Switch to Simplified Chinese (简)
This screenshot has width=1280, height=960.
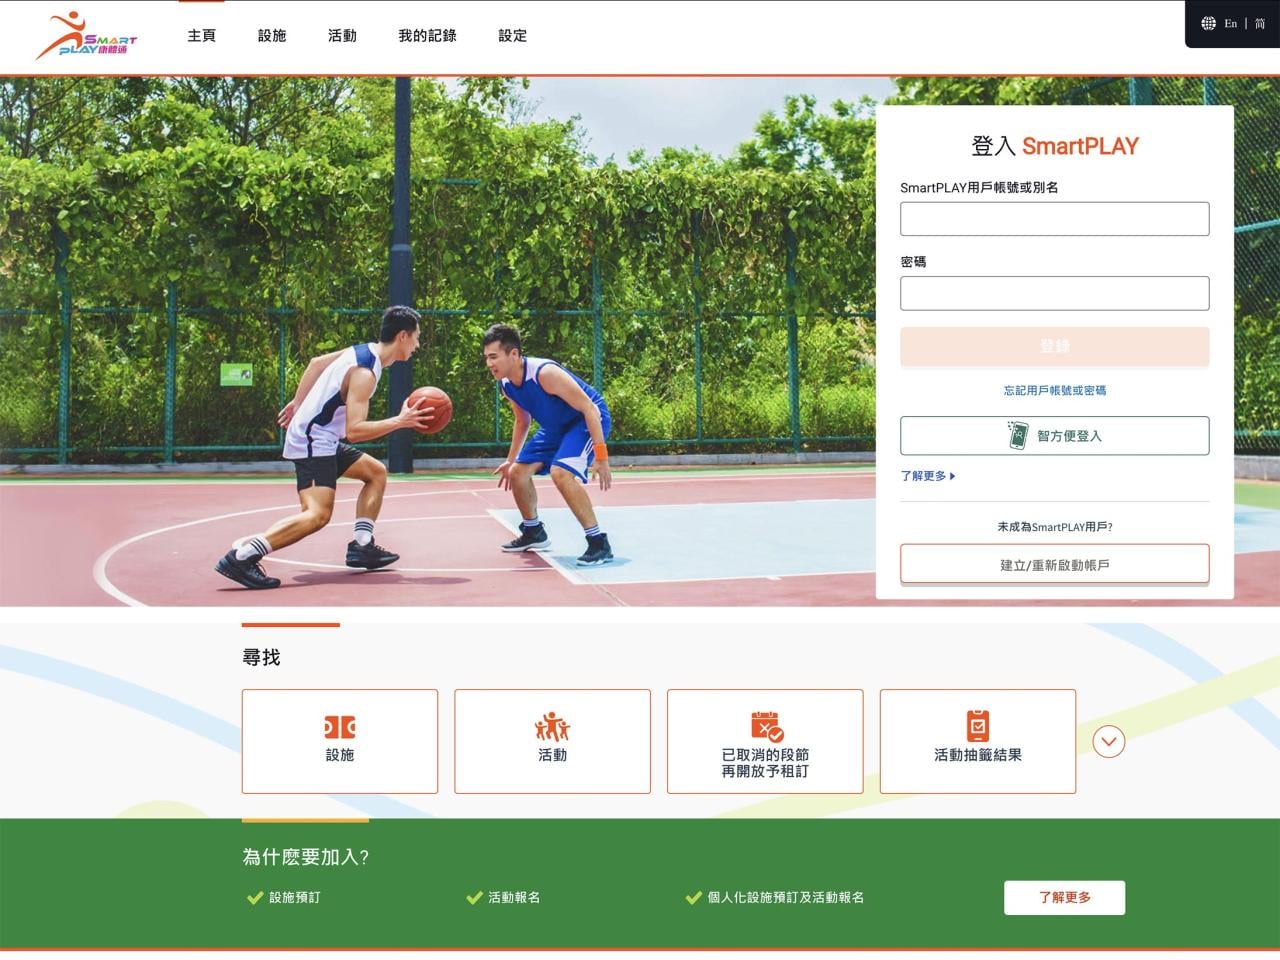click(1260, 23)
